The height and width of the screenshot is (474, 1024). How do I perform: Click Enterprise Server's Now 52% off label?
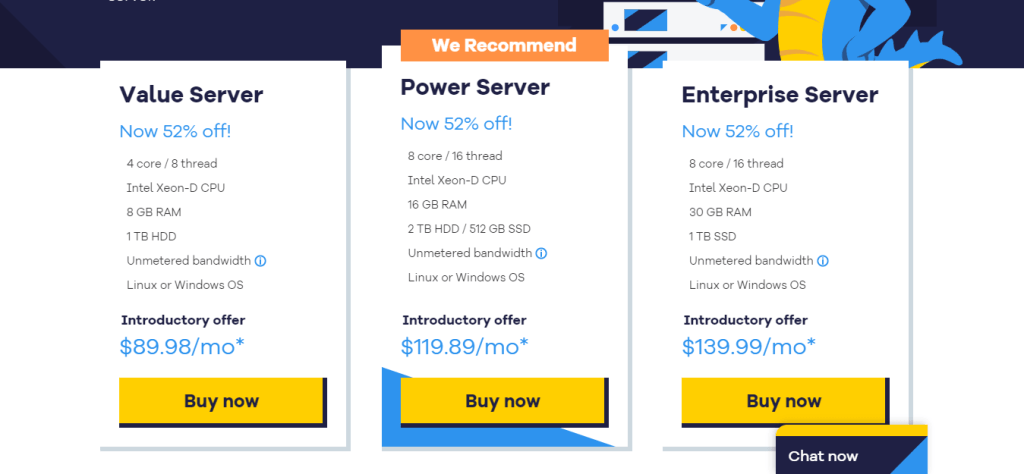737,131
